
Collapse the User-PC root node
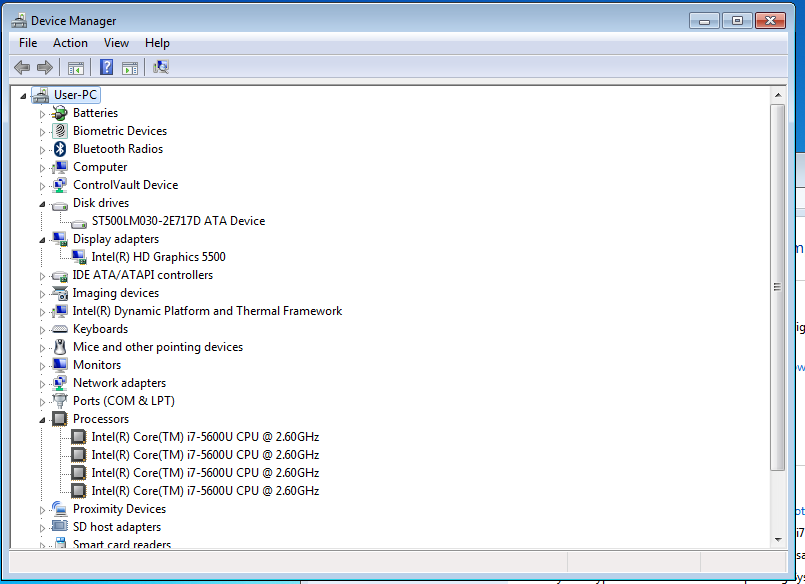tap(23, 95)
